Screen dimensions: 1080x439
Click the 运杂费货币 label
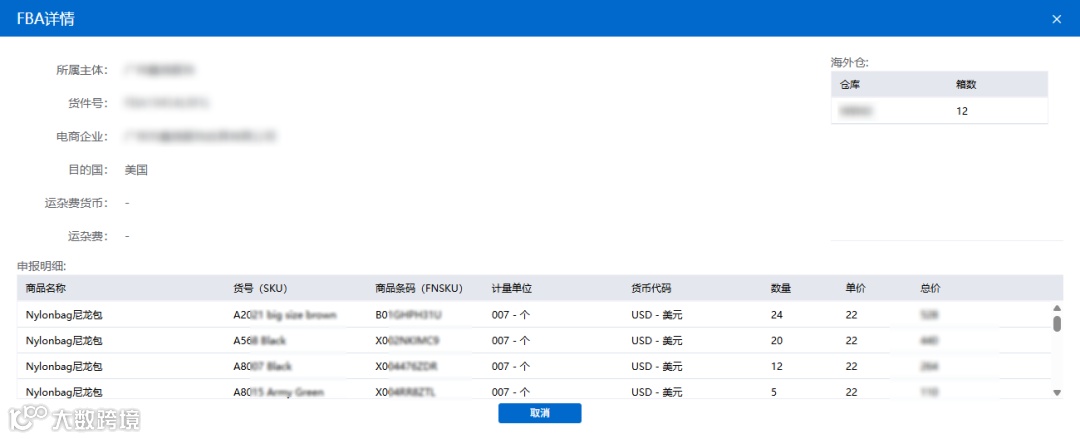click(x=76, y=203)
